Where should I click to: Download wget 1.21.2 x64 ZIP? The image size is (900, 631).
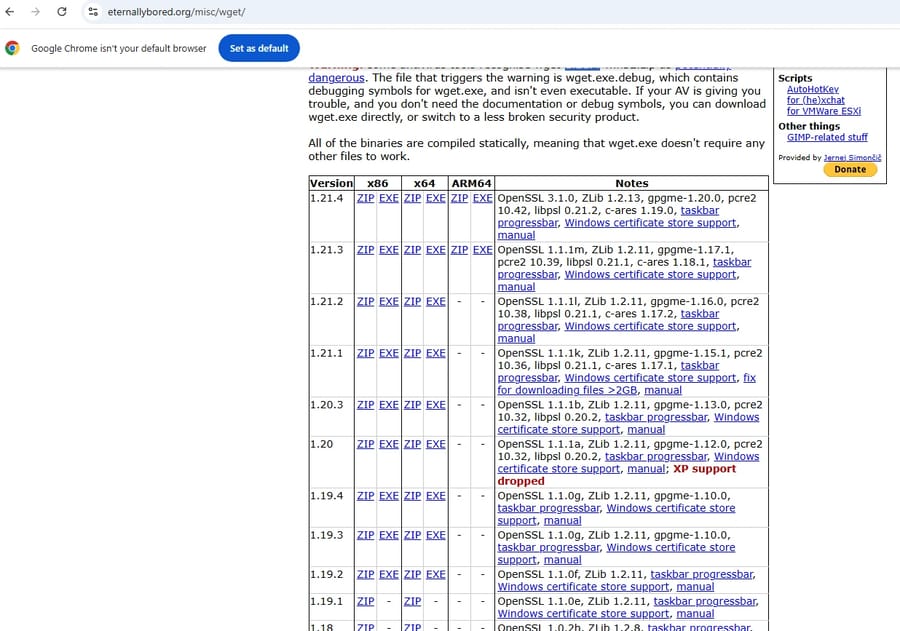pyautogui.click(x=413, y=301)
